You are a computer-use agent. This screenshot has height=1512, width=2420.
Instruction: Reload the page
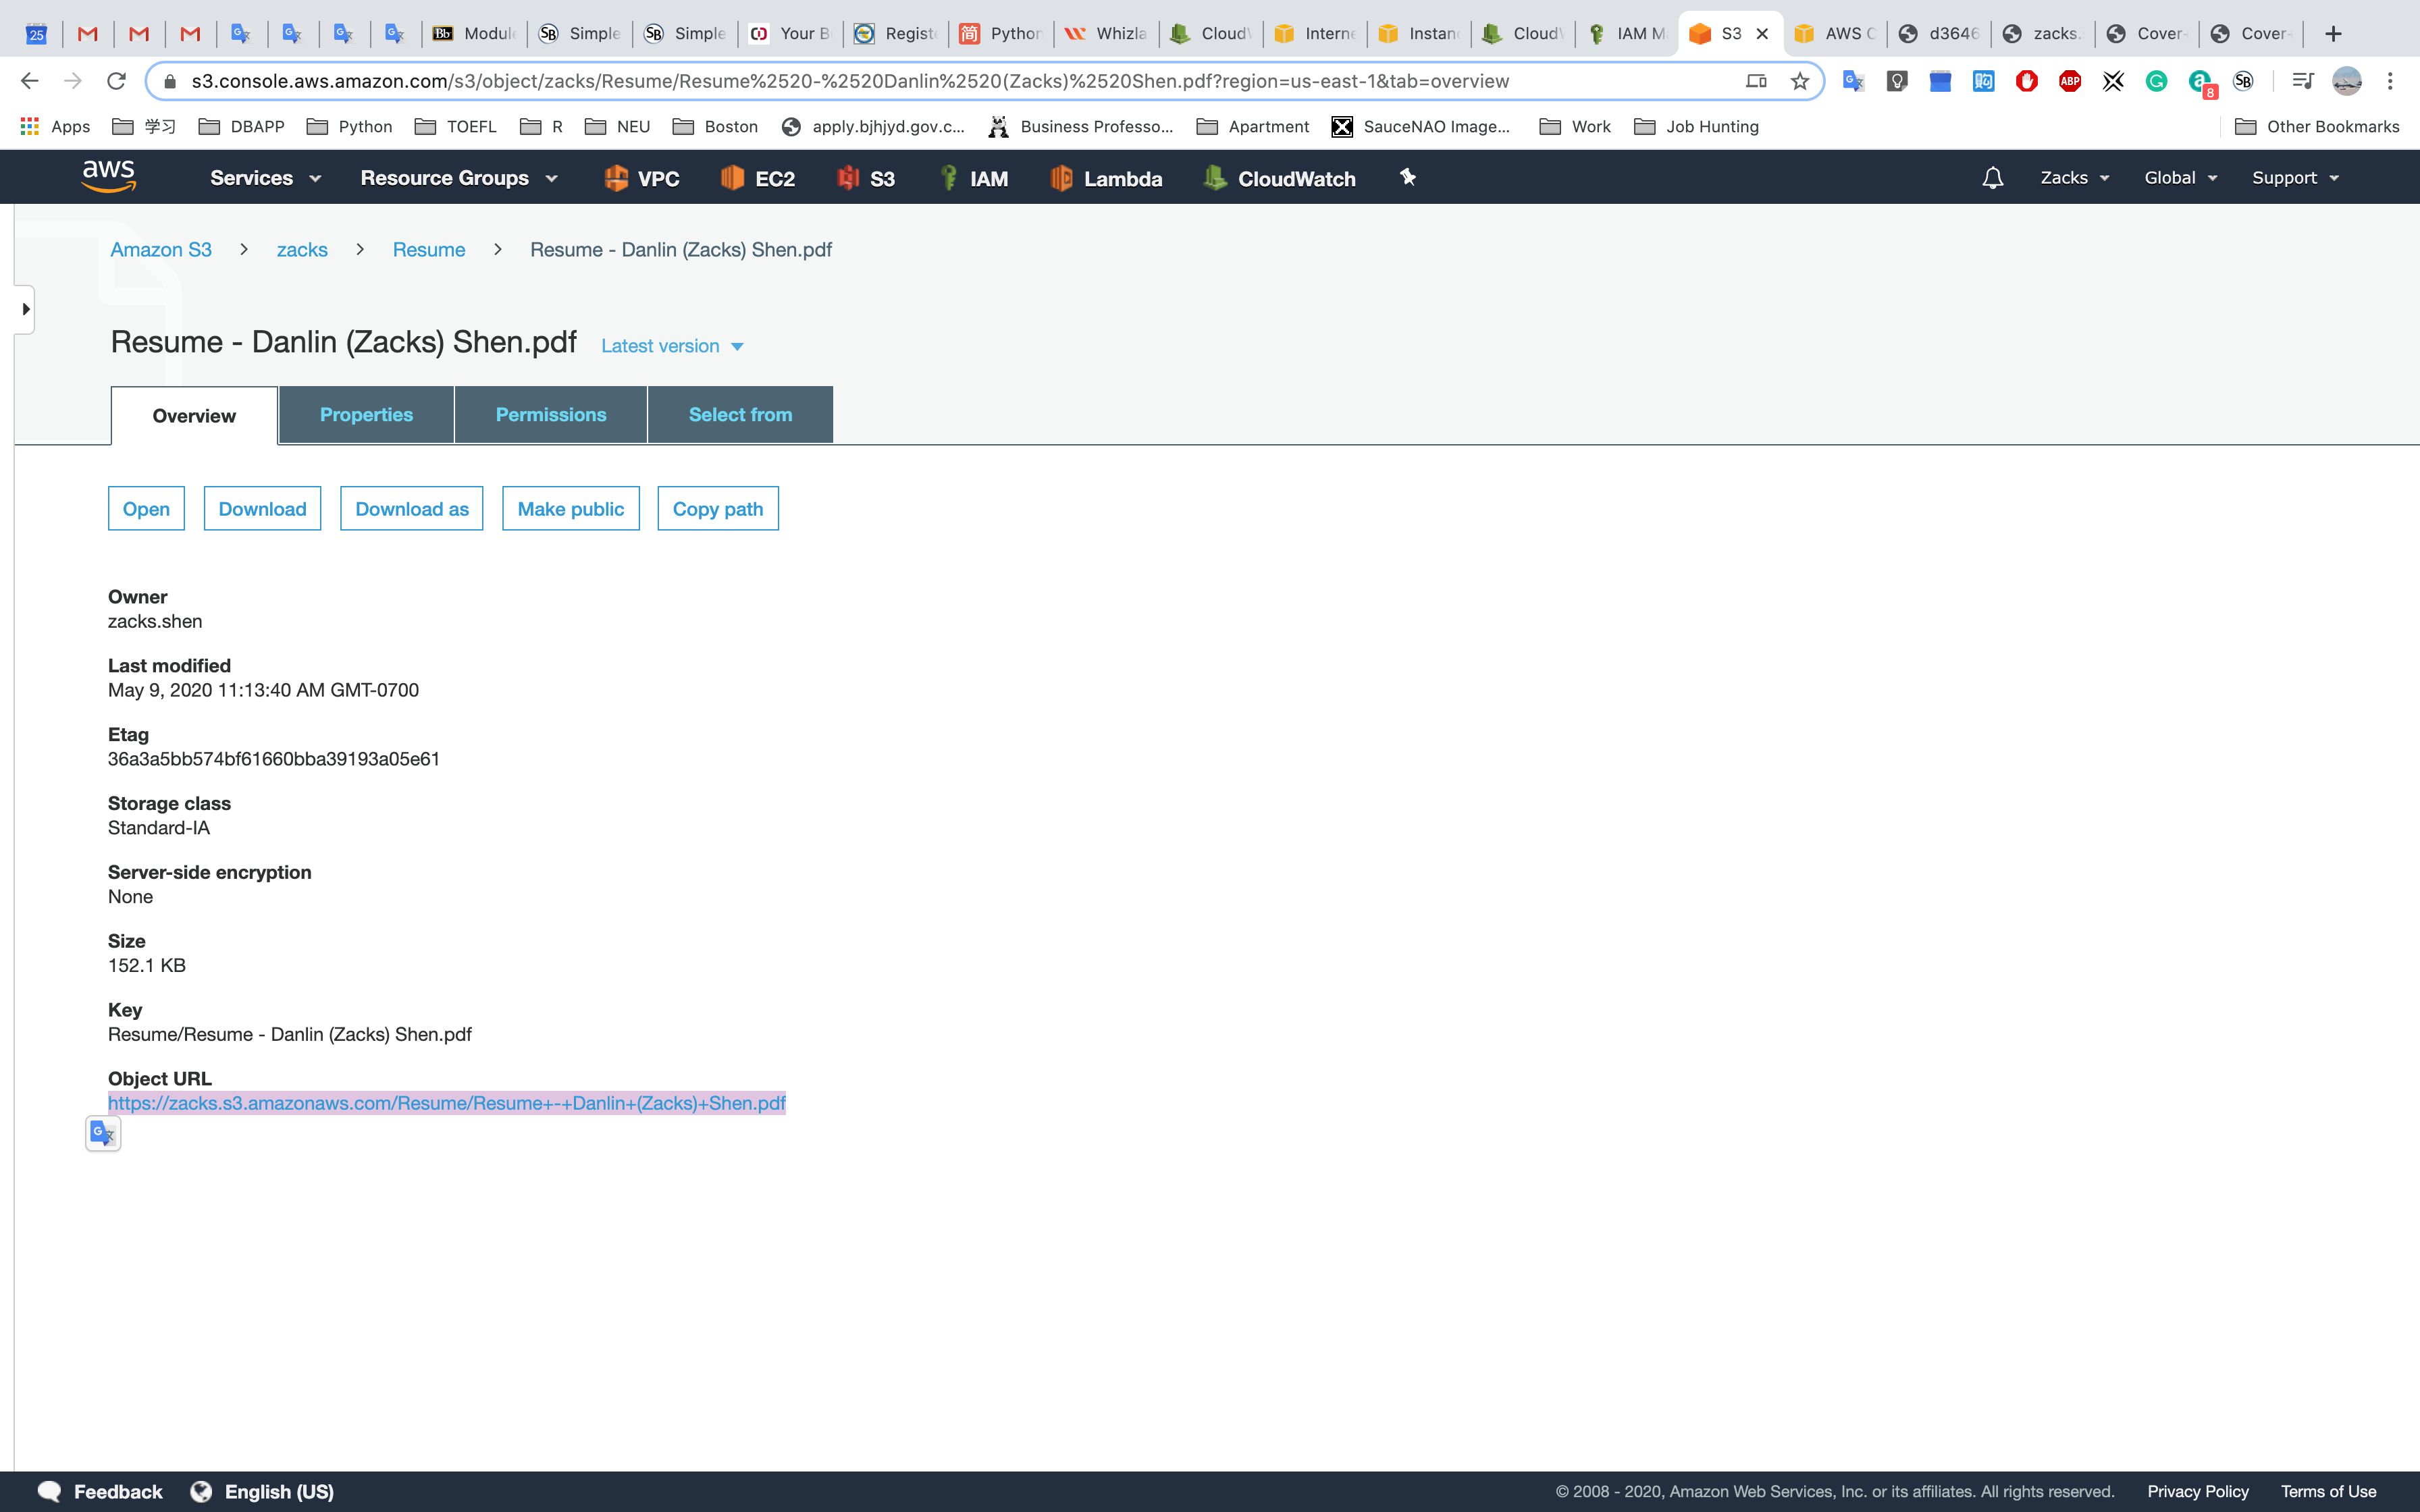(117, 81)
